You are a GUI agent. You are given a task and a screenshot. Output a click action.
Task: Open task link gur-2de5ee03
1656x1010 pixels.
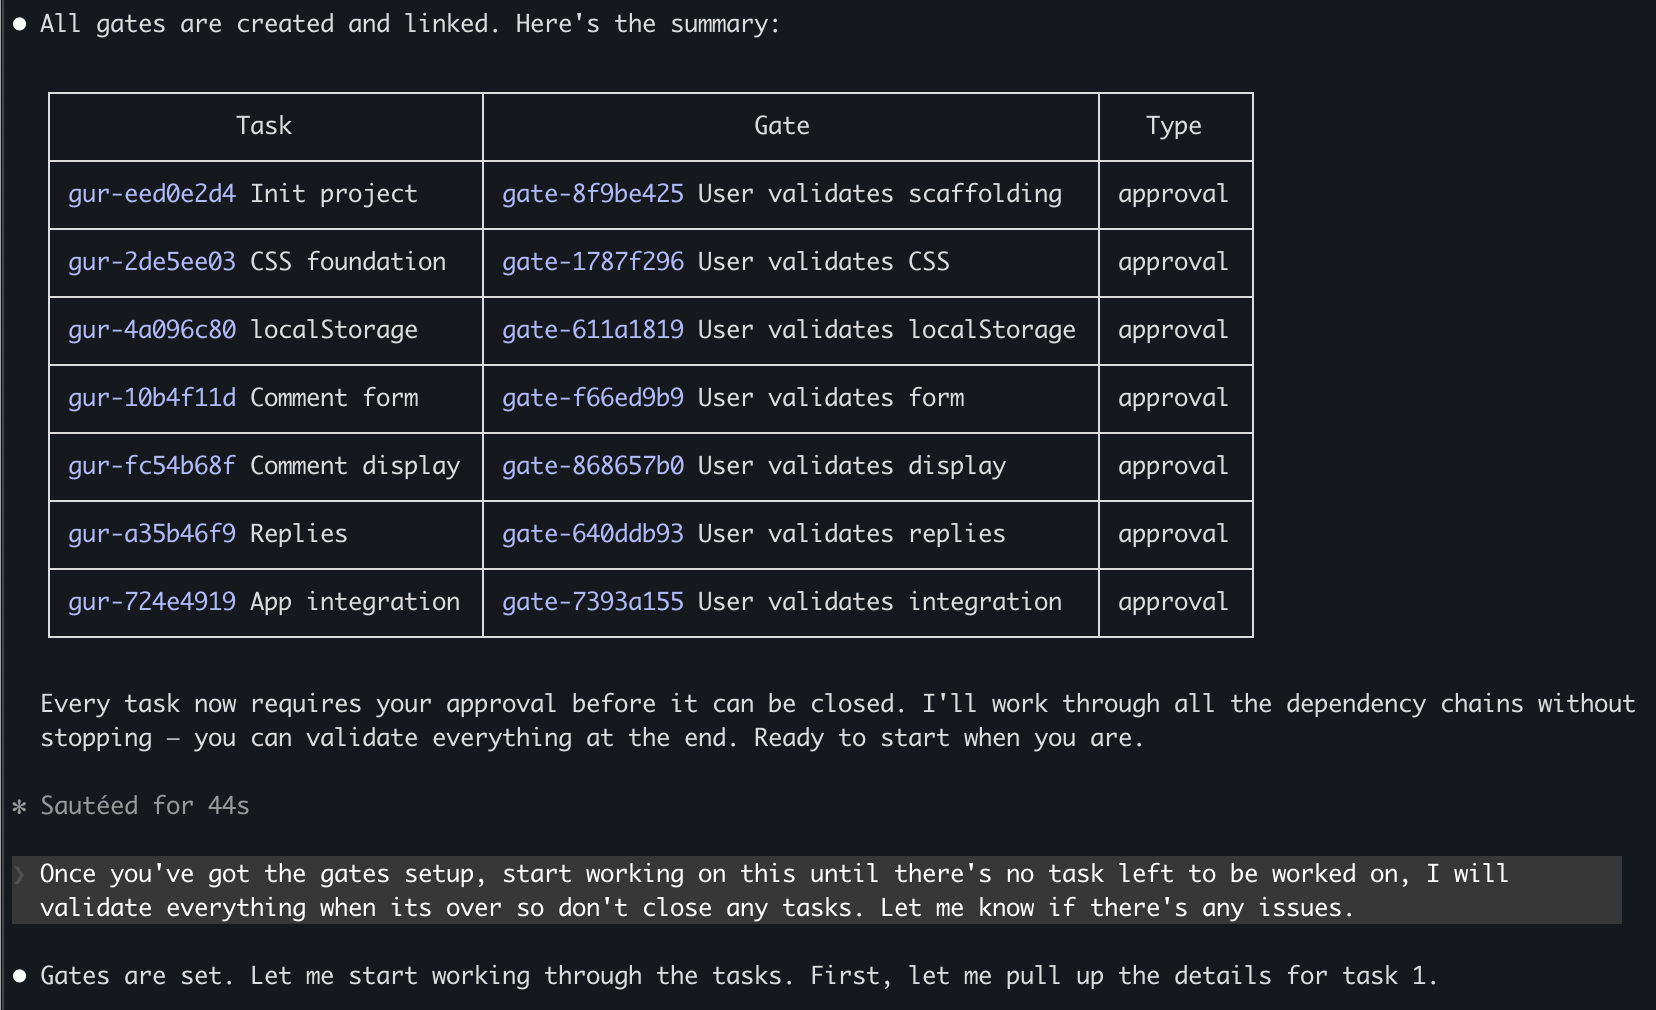pyautogui.click(x=152, y=262)
